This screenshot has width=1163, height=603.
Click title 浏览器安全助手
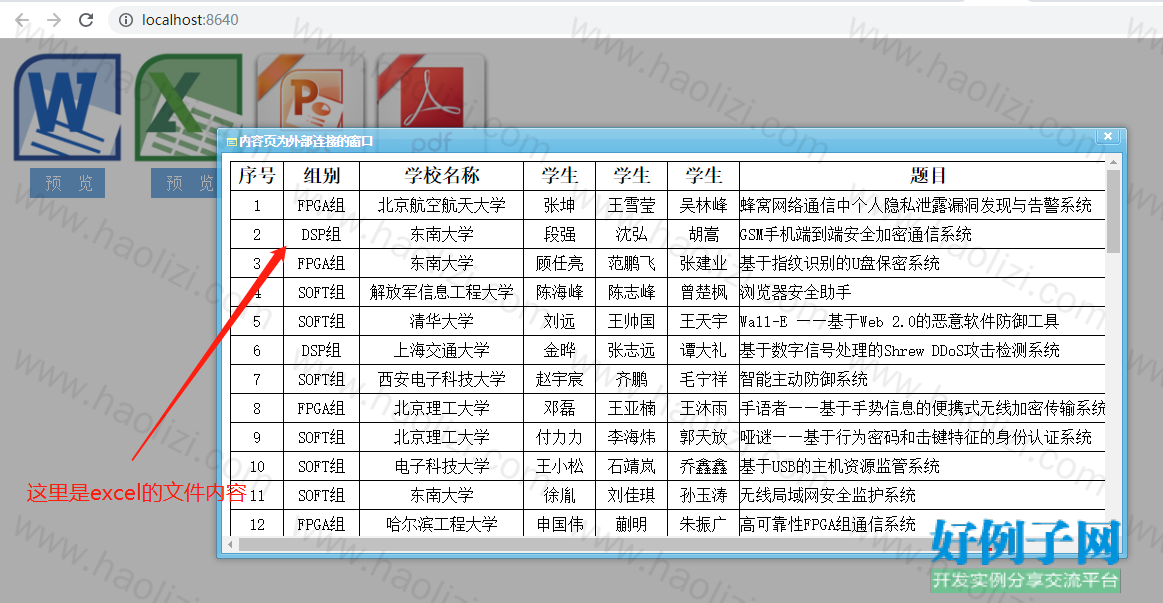tap(796, 292)
